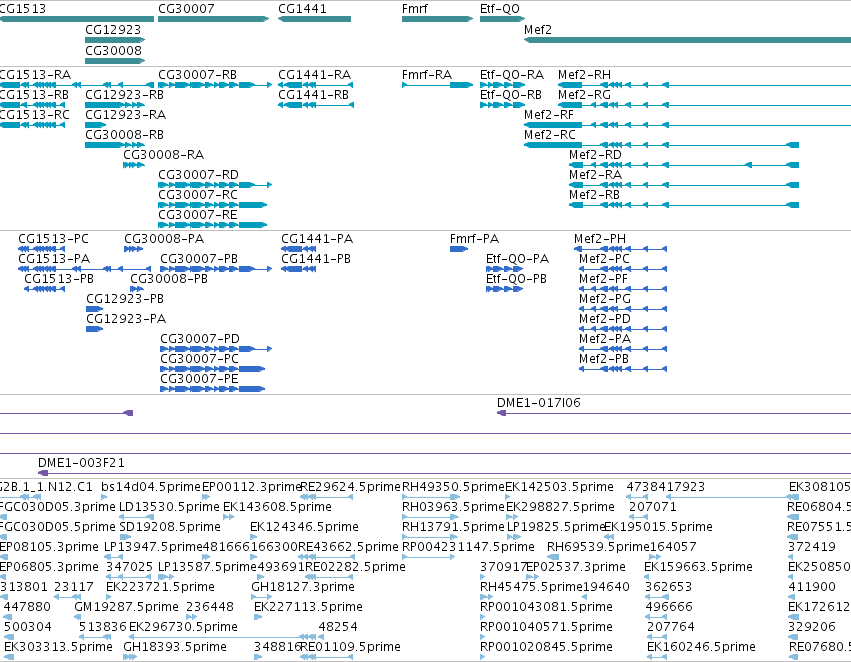Select protein label "CG1513-PB"
Viewport: 851px width, 662px height.
click(59, 279)
